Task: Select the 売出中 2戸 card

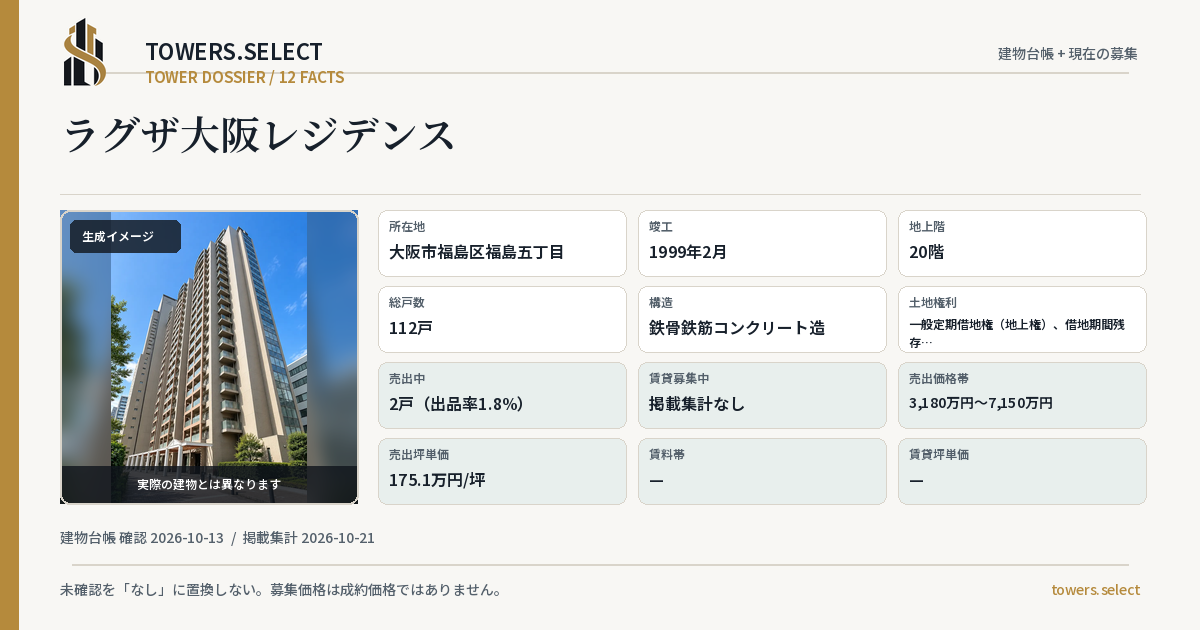Action: 502,395
